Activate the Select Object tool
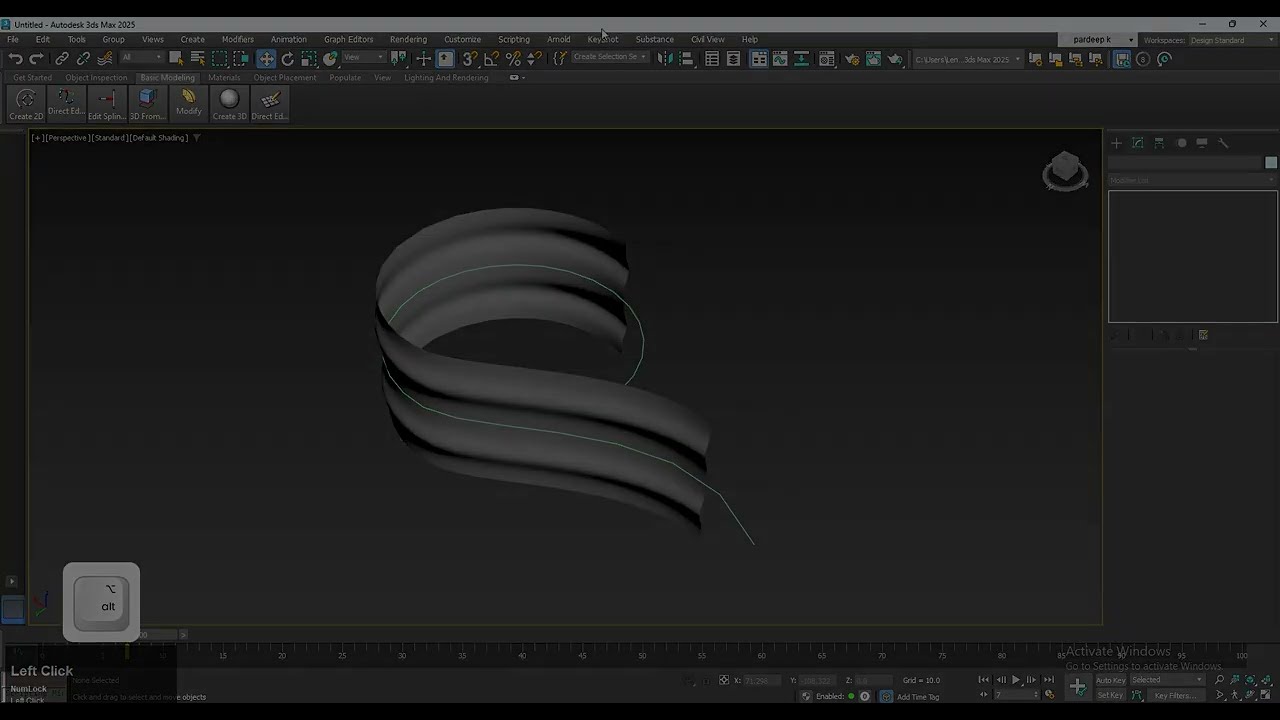 176,59
